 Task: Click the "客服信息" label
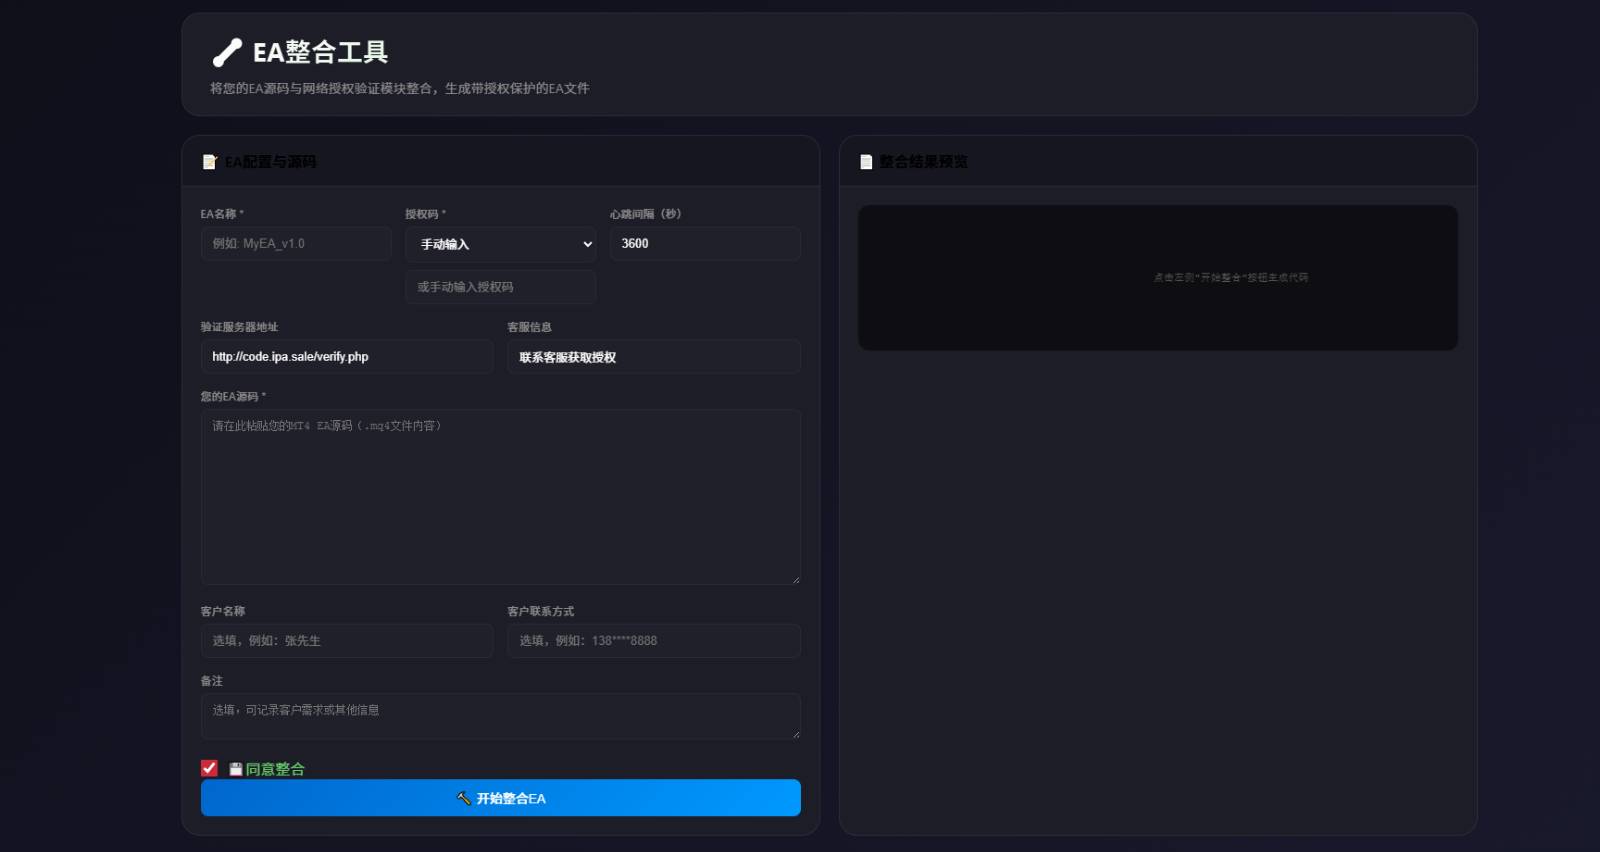pos(530,327)
